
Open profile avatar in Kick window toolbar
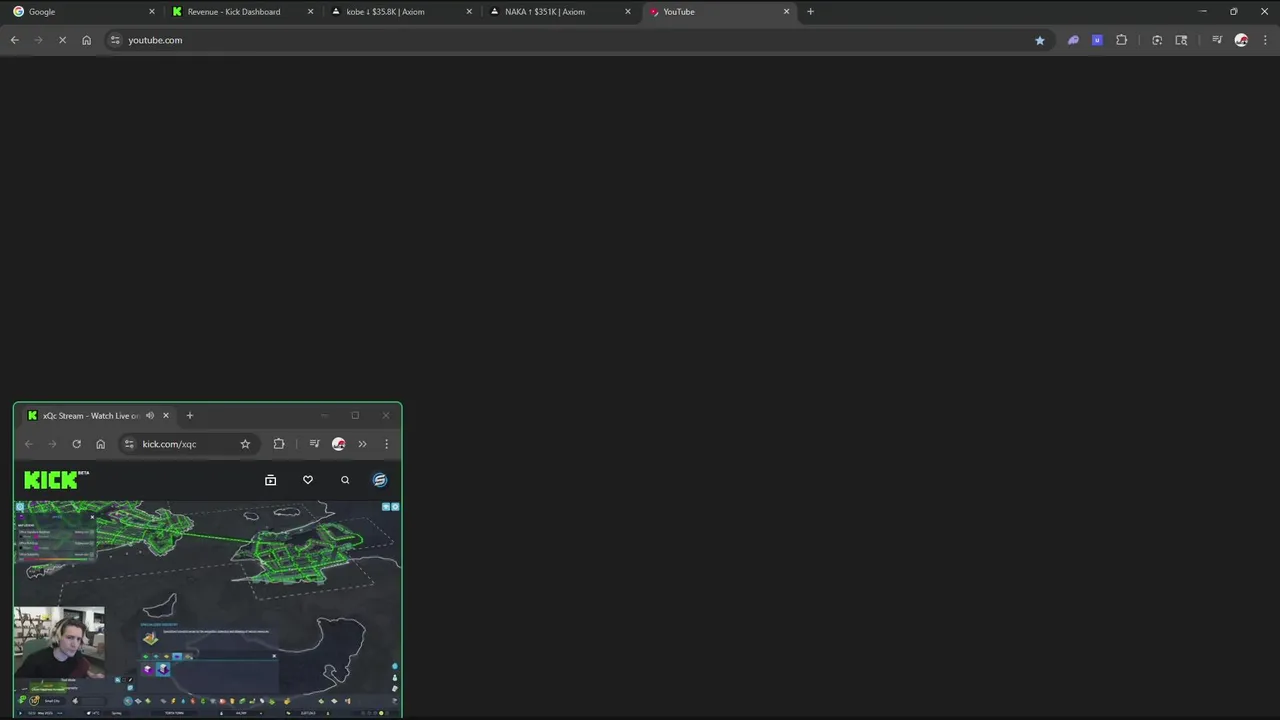(x=338, y=444)
